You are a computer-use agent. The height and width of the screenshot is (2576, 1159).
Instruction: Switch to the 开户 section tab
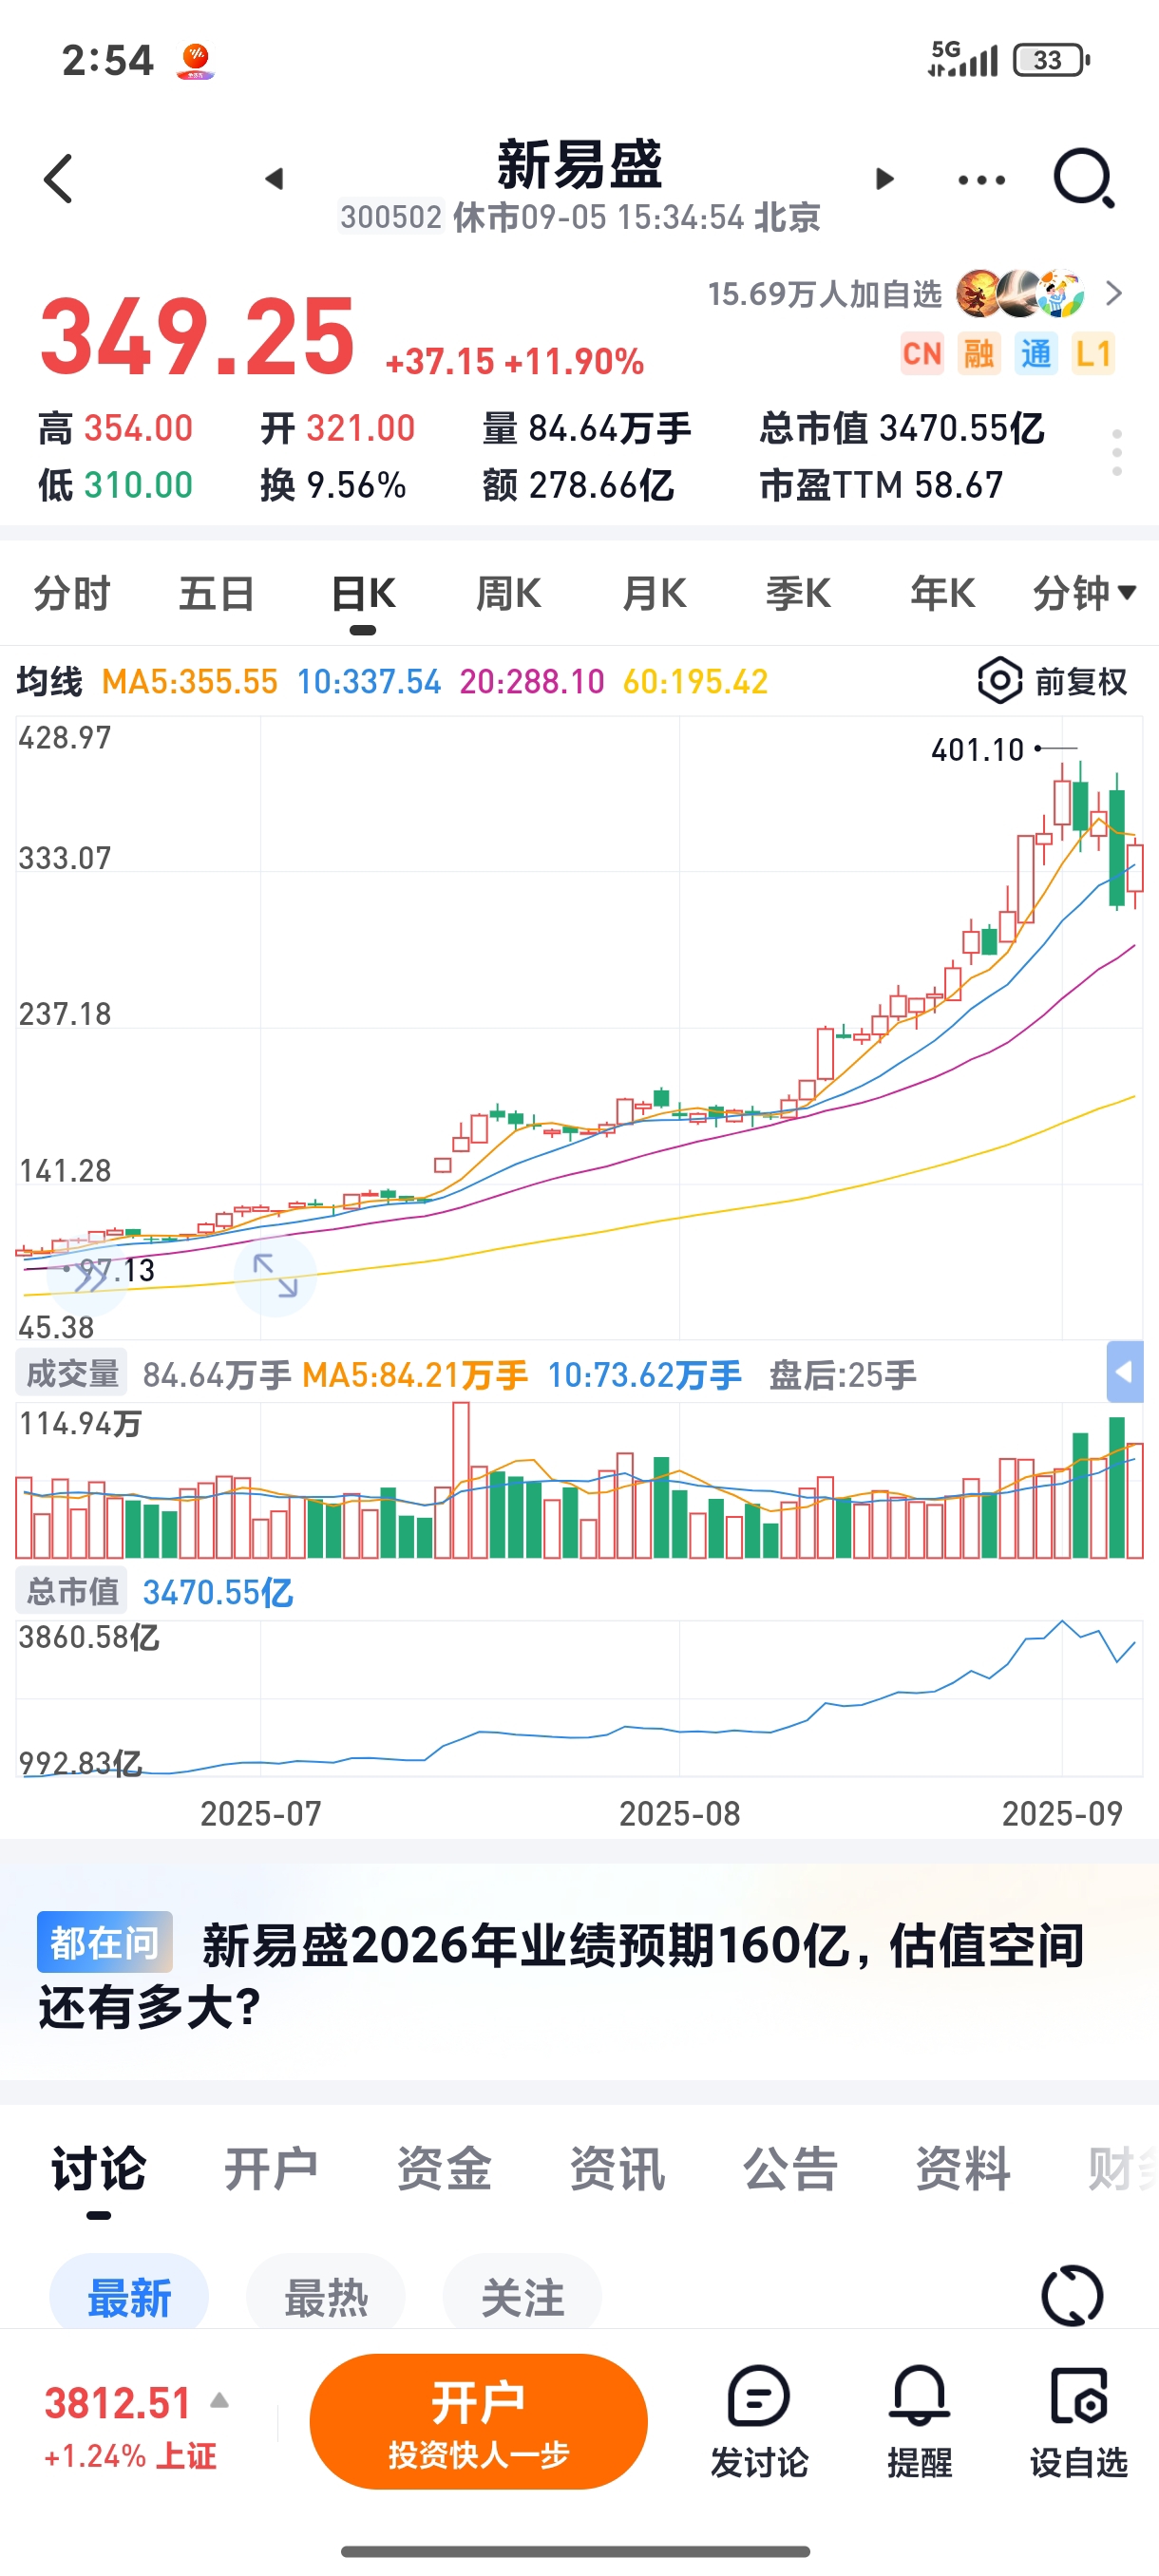[271, 2169]
